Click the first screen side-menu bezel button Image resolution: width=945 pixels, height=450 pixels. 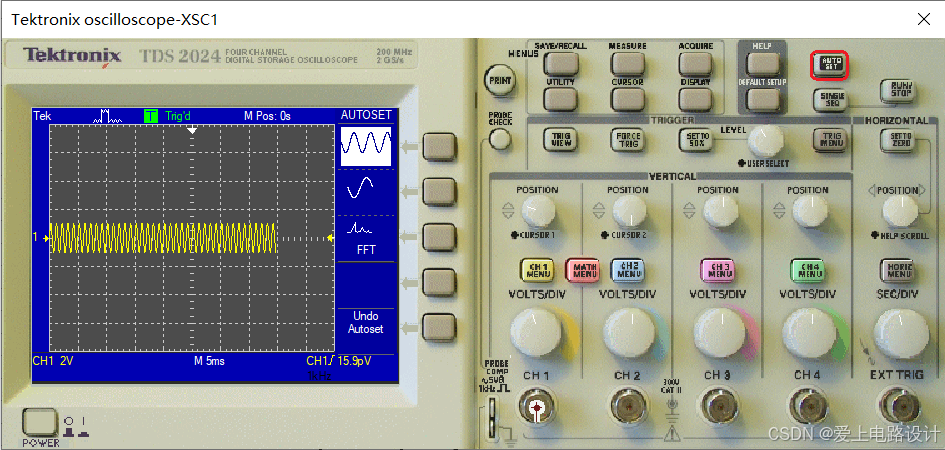(438, 147)
